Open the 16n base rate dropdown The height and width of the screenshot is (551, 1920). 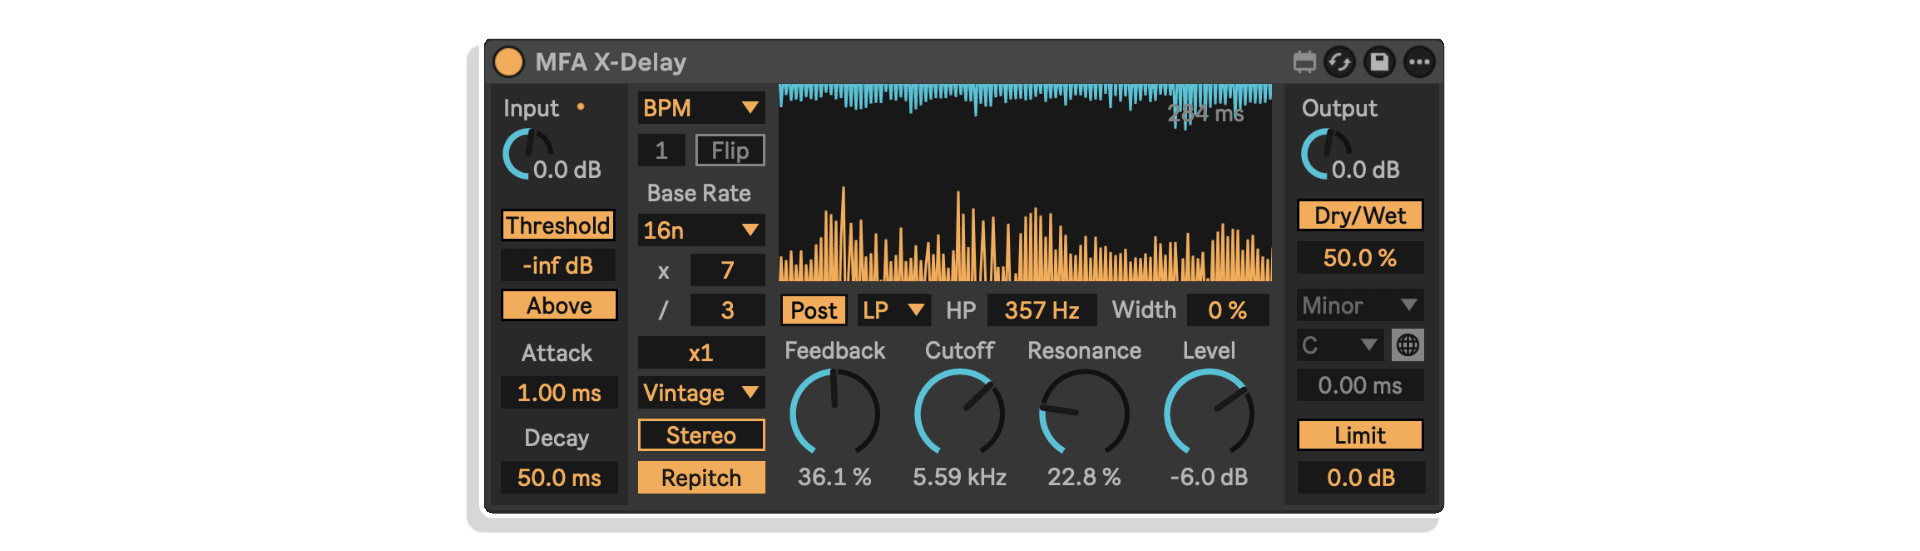click(x=701, y=230)
